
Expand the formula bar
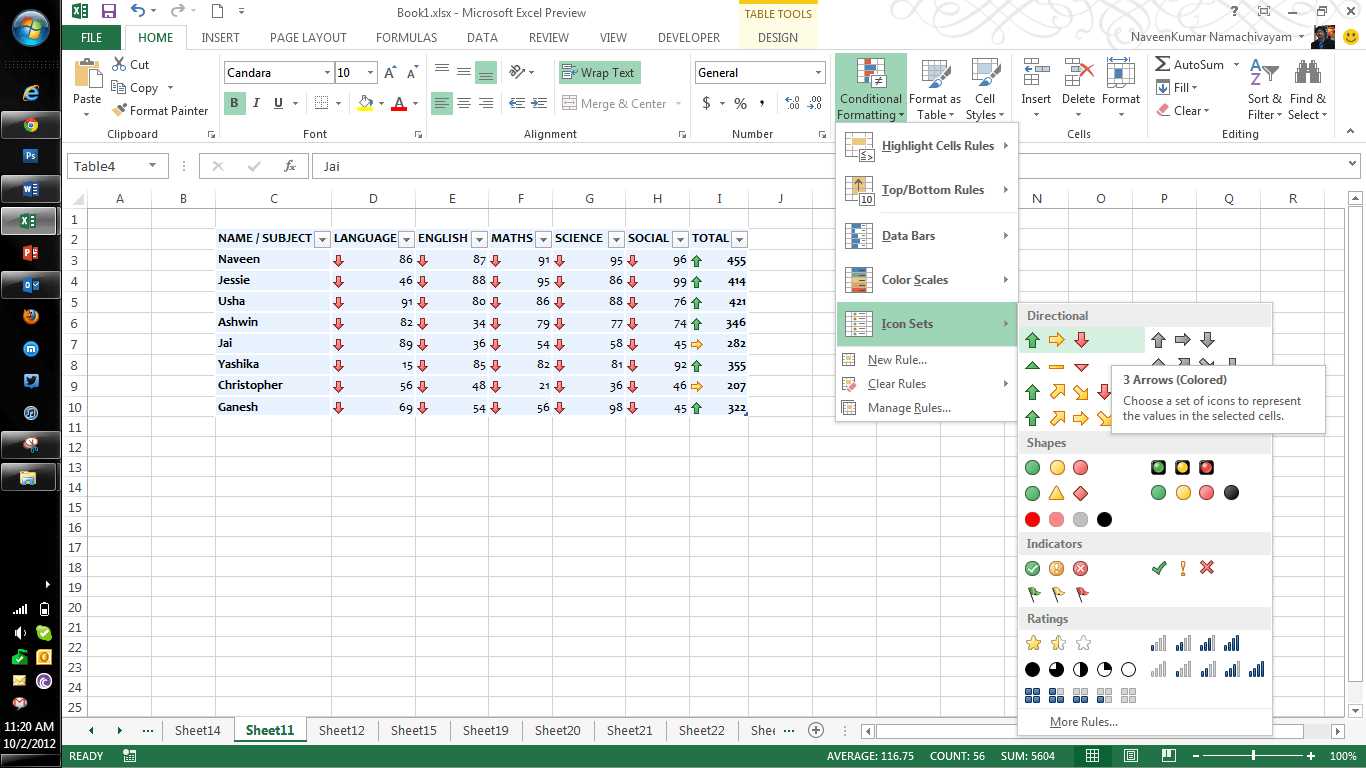click(1353, 165)
